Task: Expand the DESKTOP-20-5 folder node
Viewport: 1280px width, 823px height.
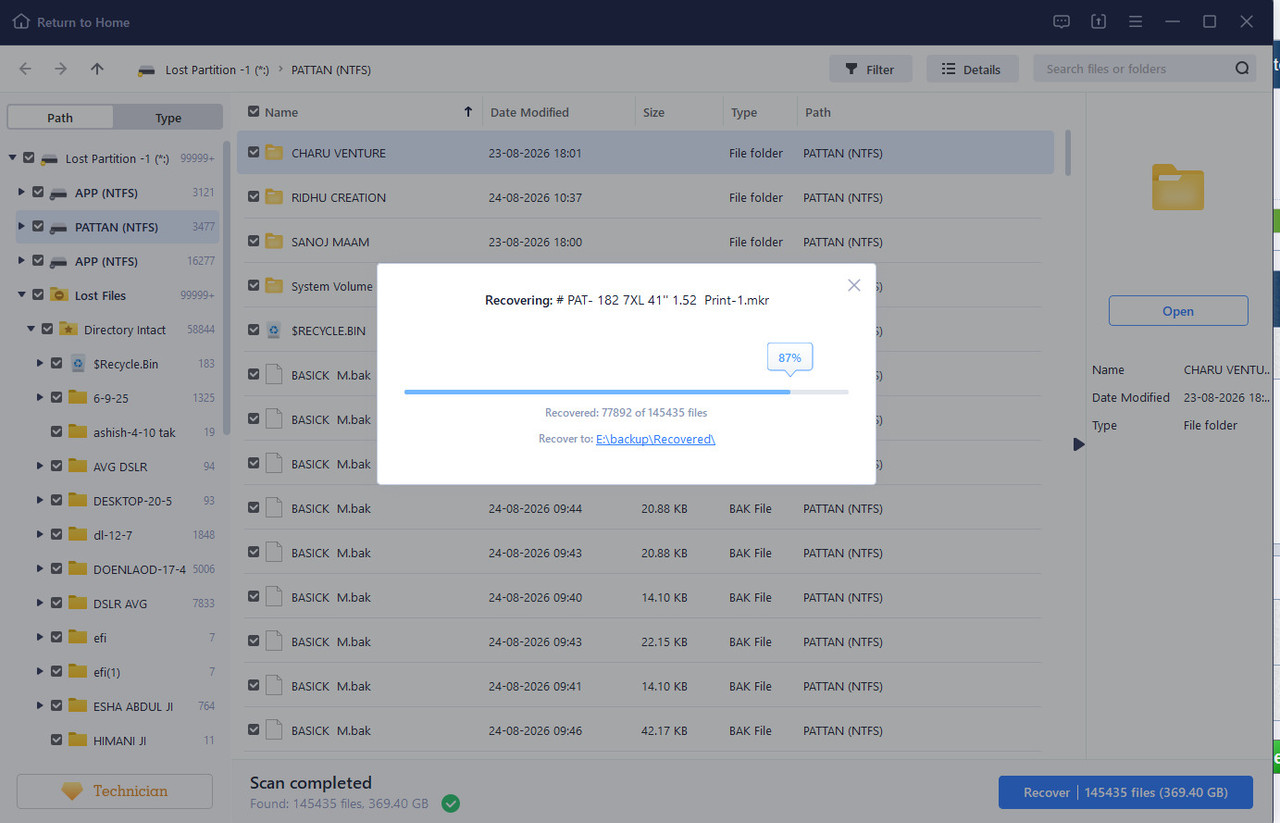Action: click(x=40, y=500)
